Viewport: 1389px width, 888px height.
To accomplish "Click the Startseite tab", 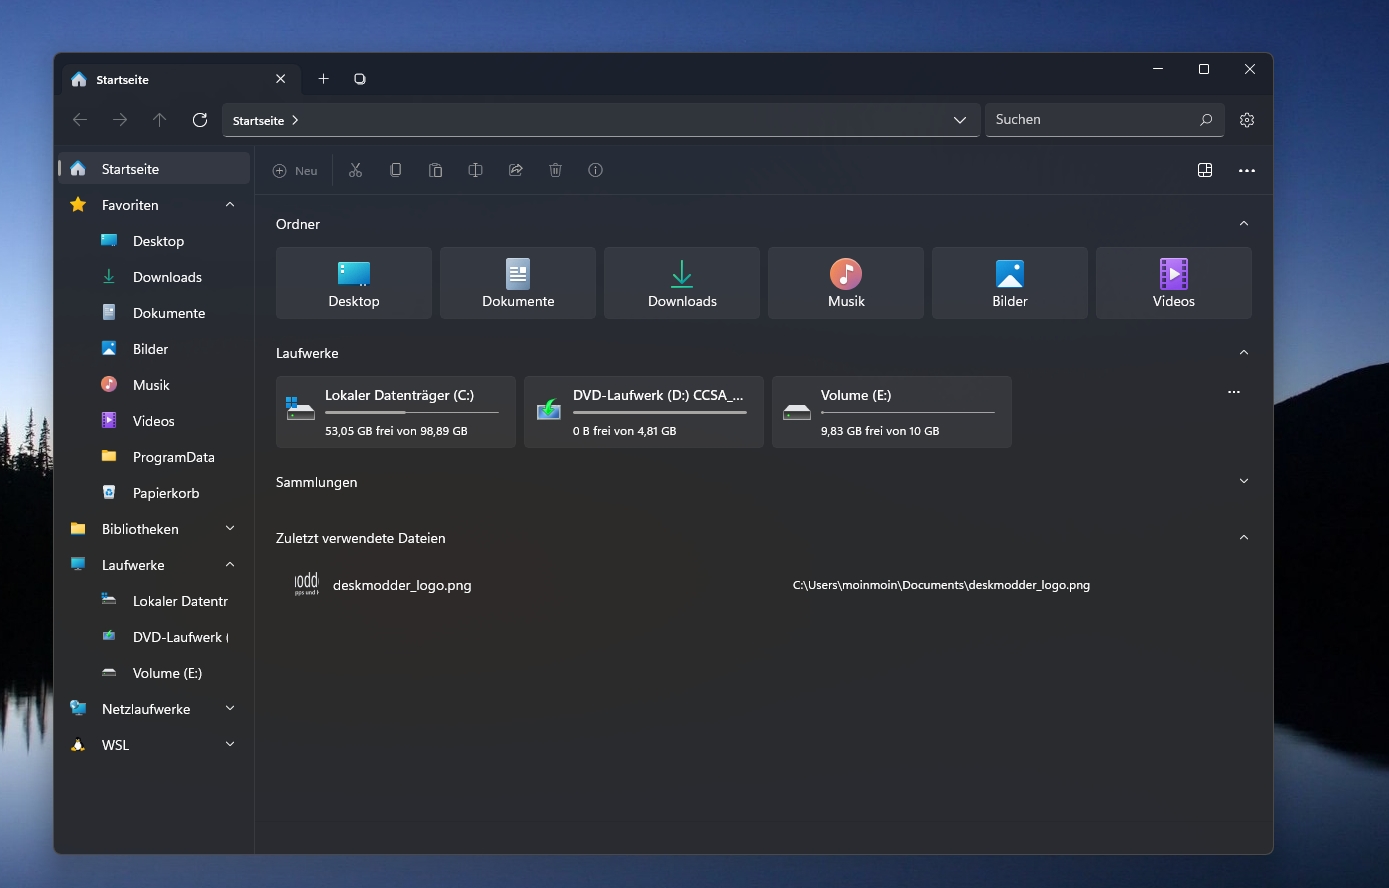I will coord(180,79).
